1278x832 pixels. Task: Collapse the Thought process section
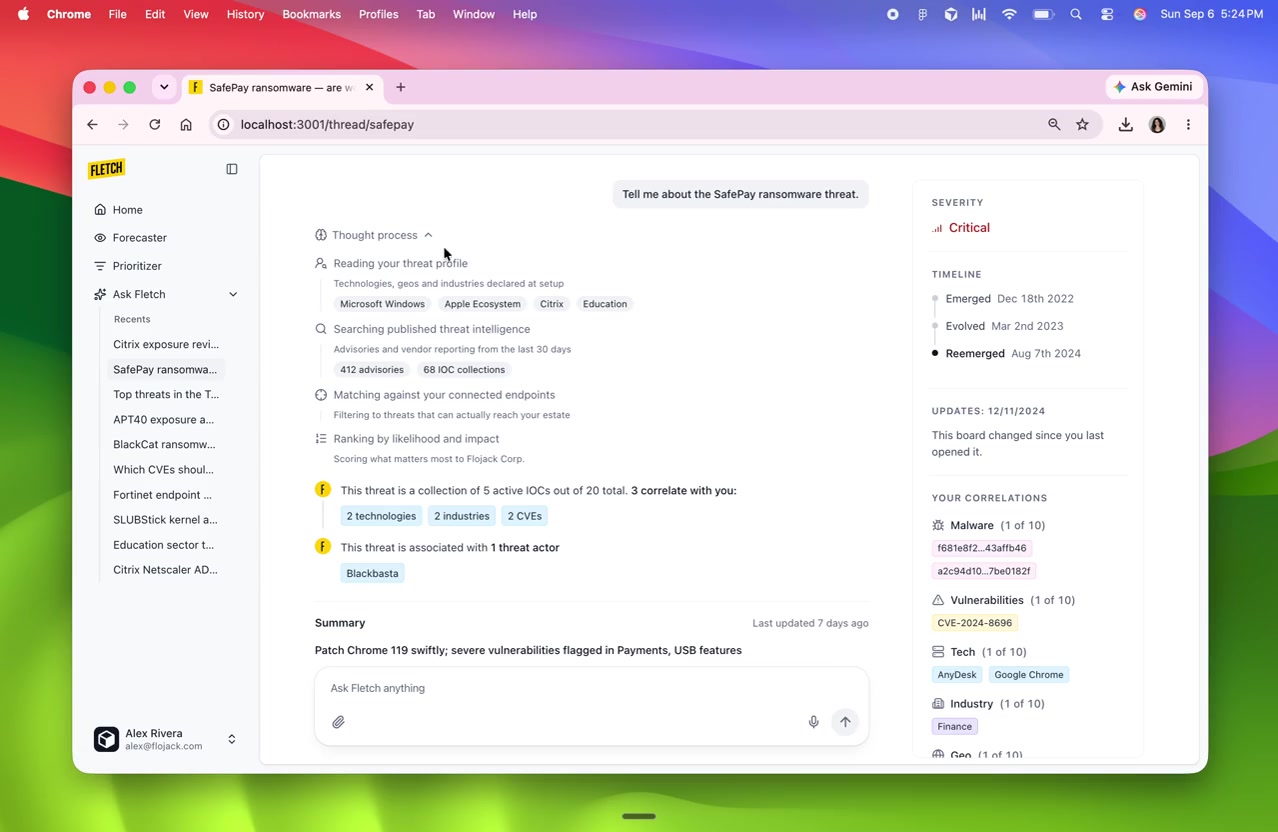374,235
